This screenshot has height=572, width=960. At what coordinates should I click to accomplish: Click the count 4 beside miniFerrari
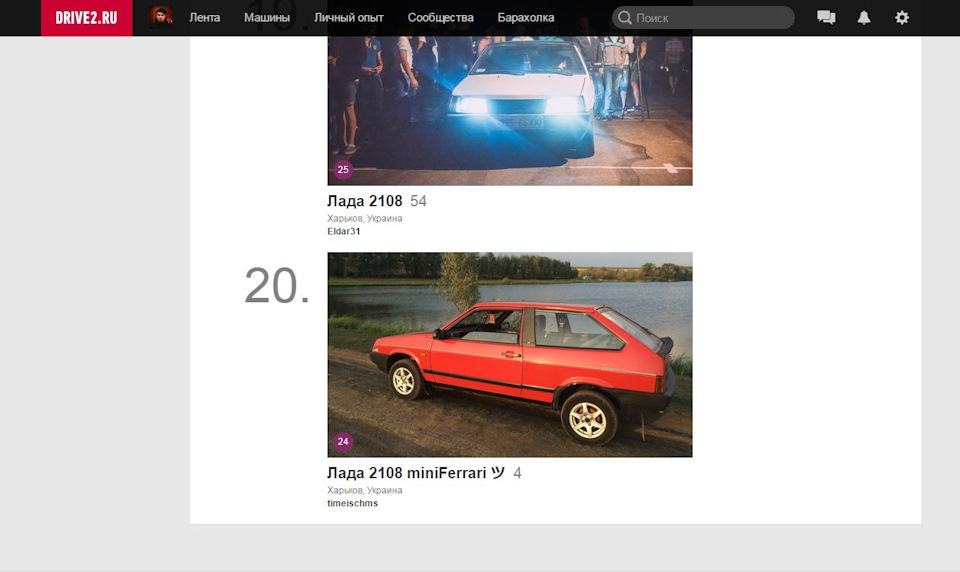point(517,473)
